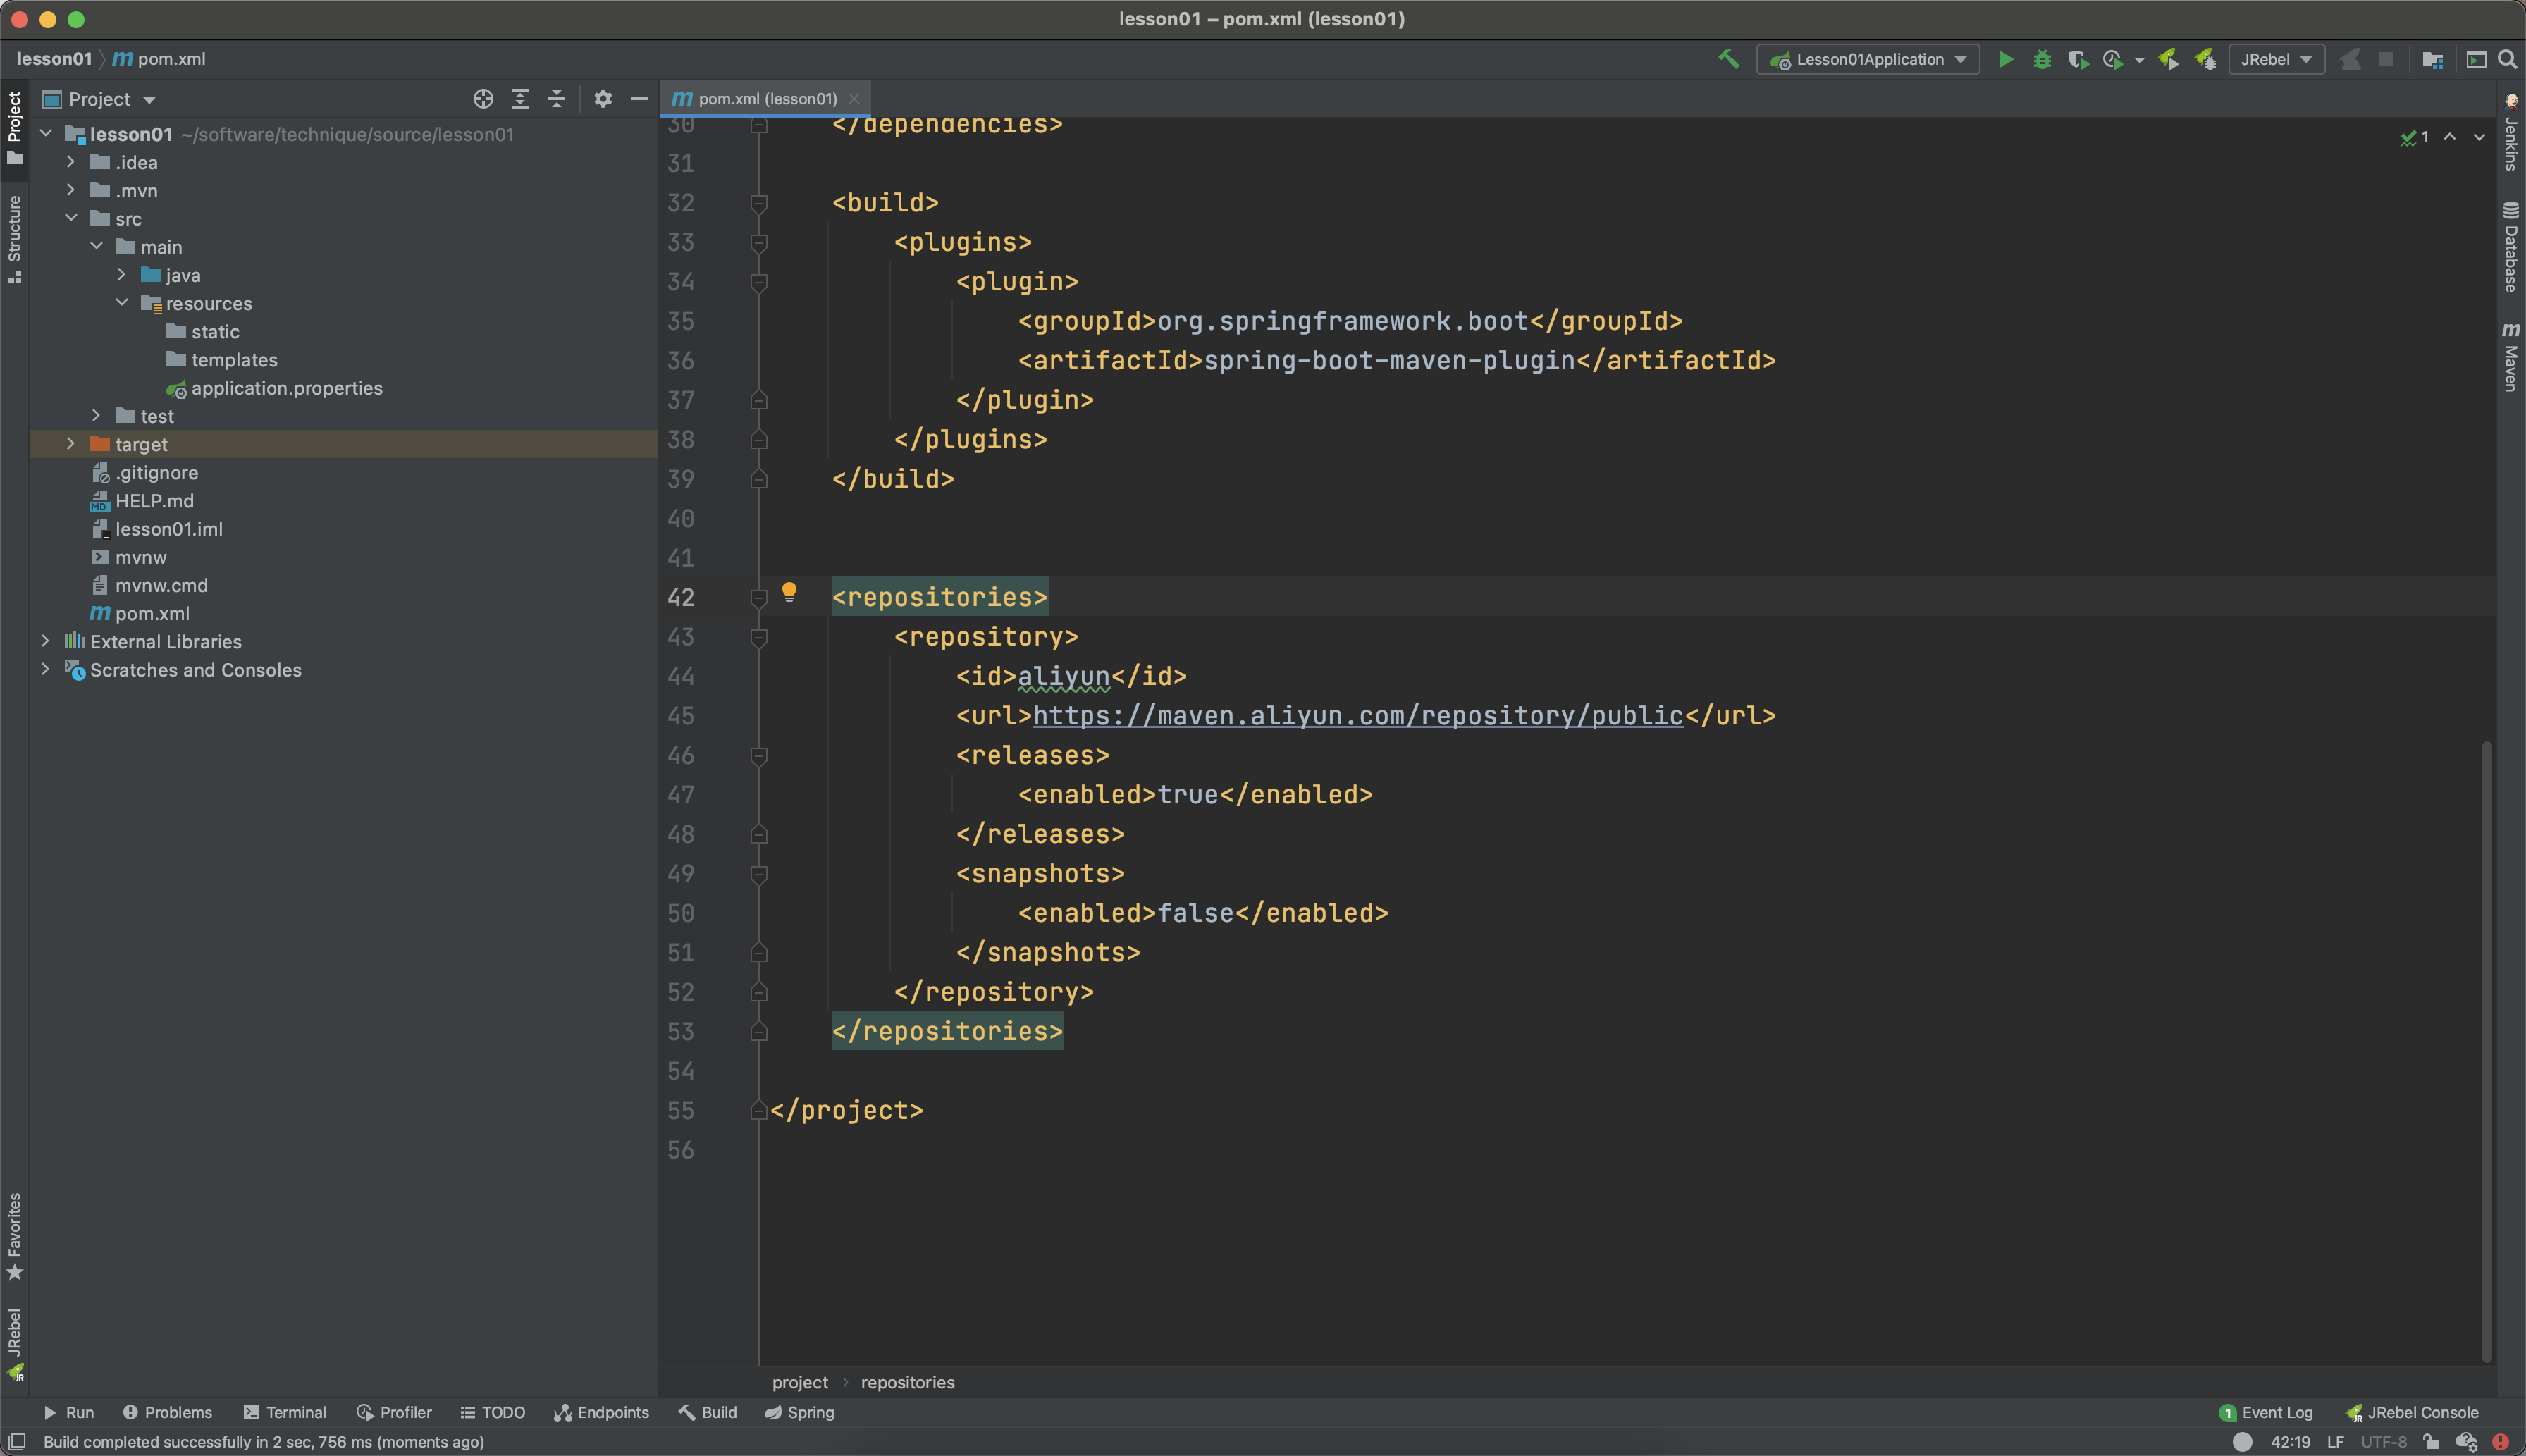
Task: Open the JRebel left side panel
Action: point(14,1343)
